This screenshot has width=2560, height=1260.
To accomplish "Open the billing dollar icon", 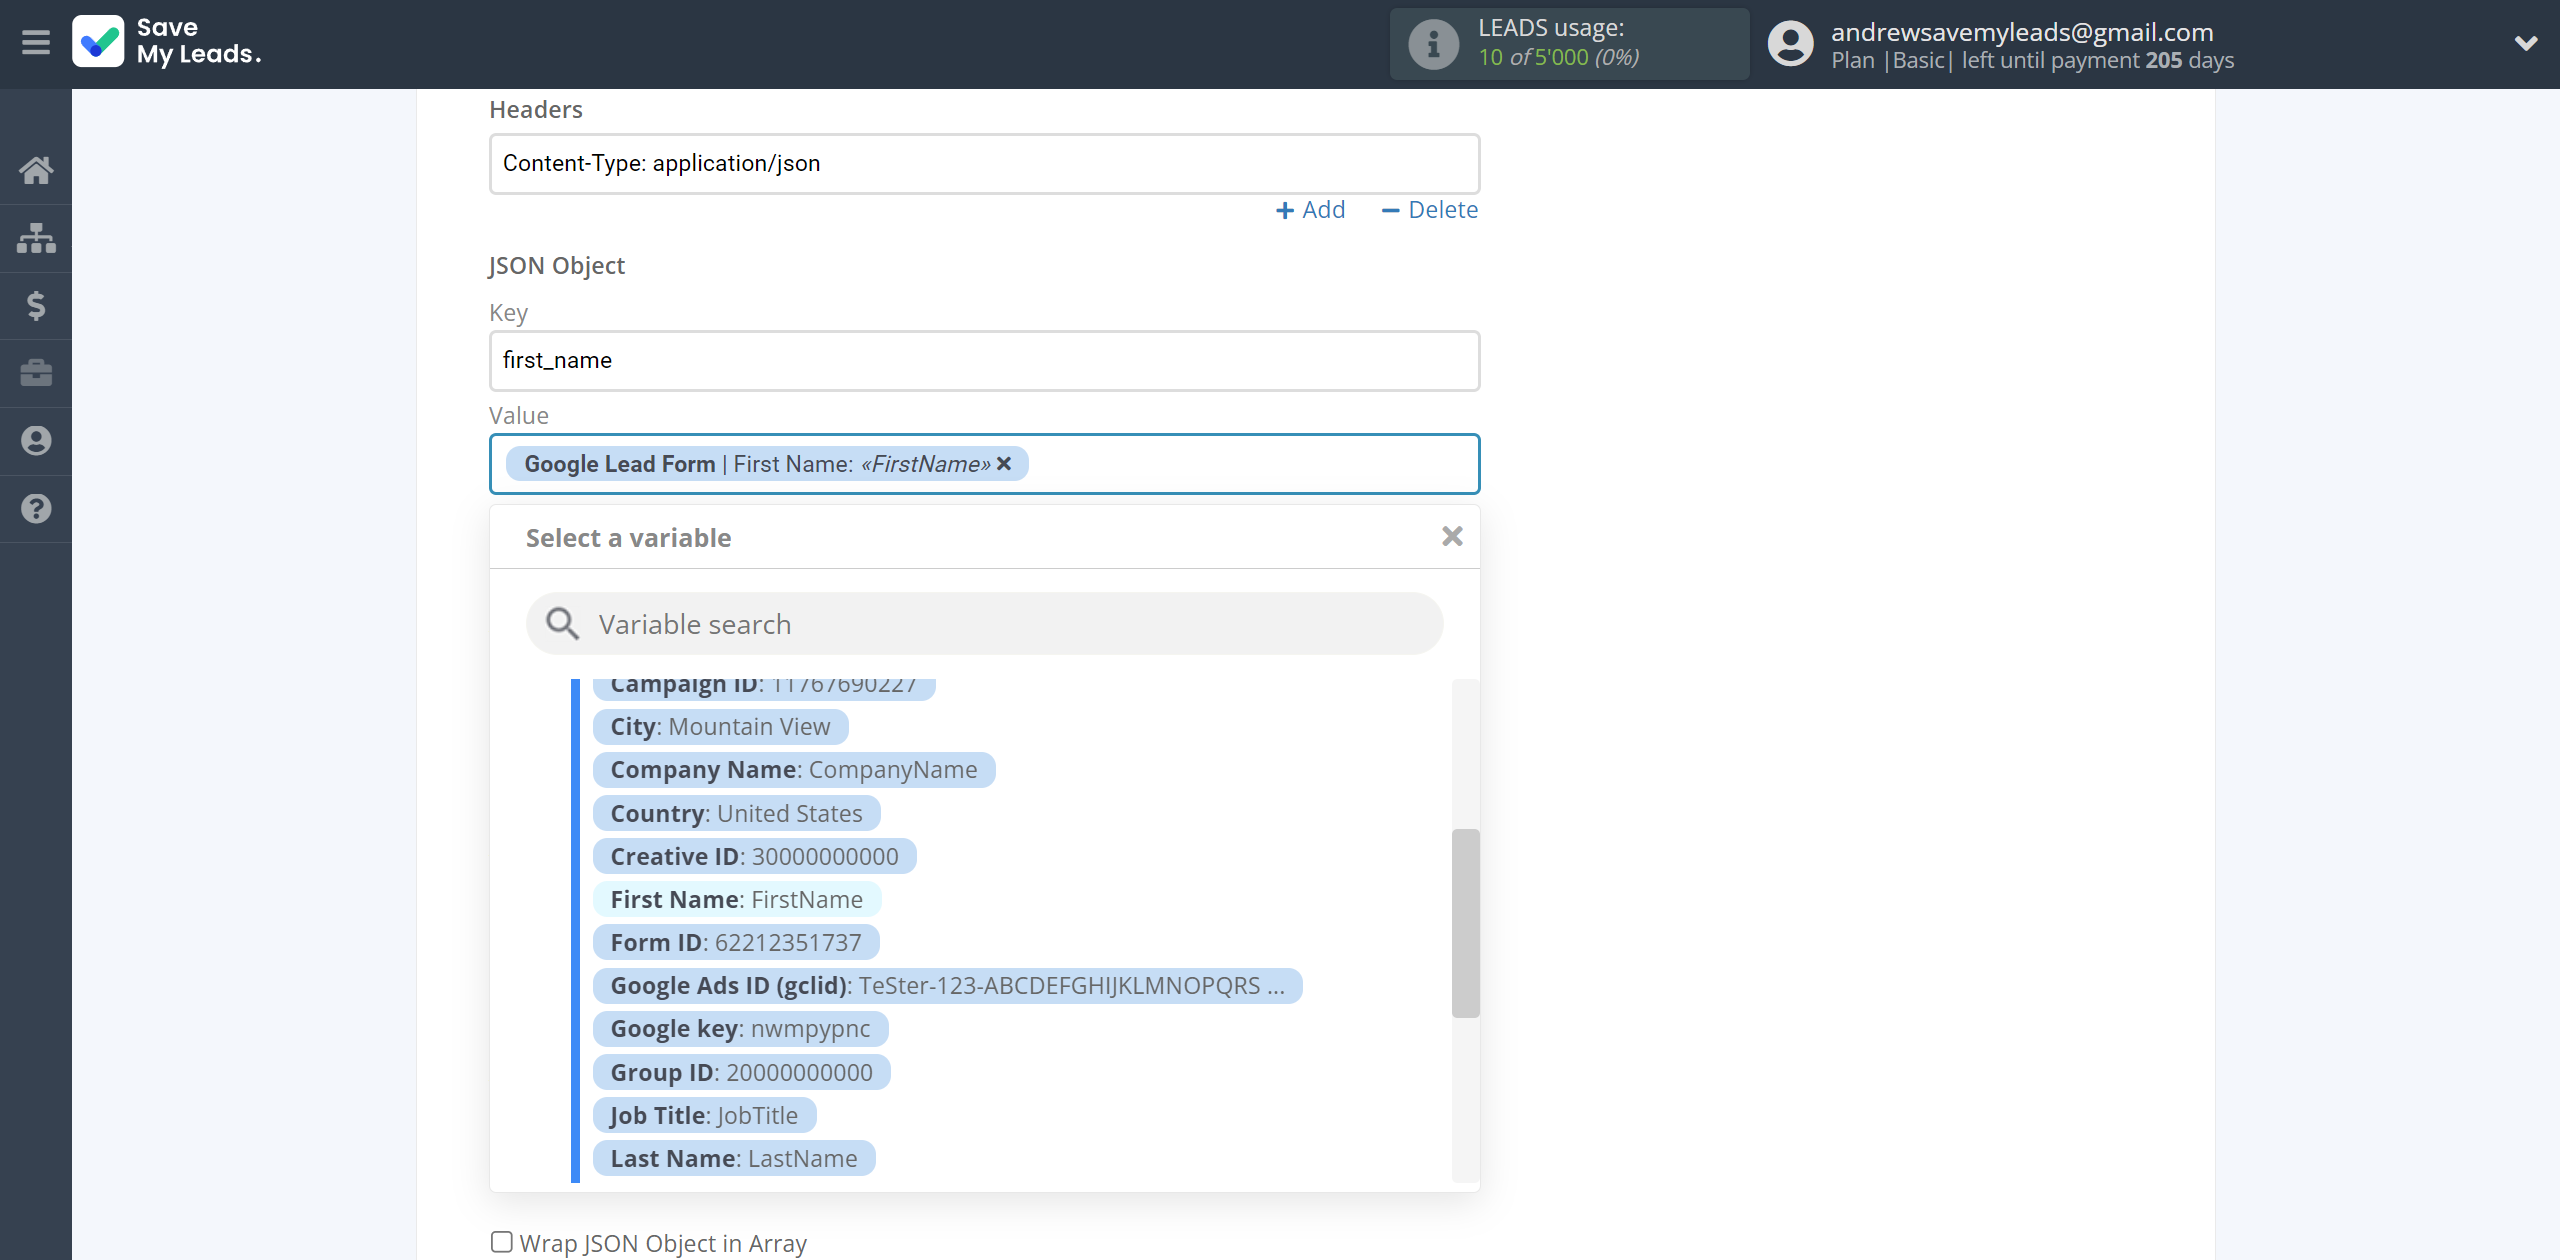I will pos(36,305).
